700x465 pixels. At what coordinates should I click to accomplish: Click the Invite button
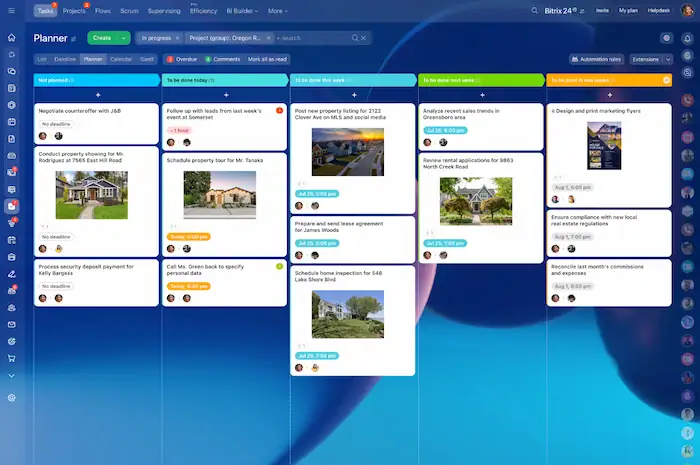[x=602, y=10]
